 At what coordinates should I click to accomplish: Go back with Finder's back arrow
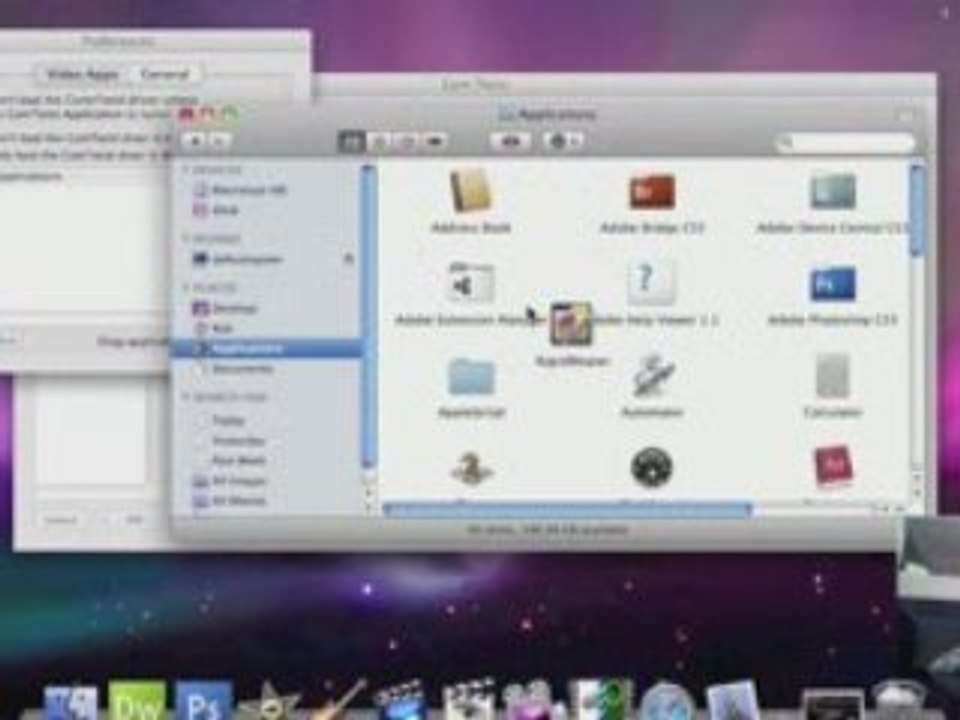click(196, 141)
